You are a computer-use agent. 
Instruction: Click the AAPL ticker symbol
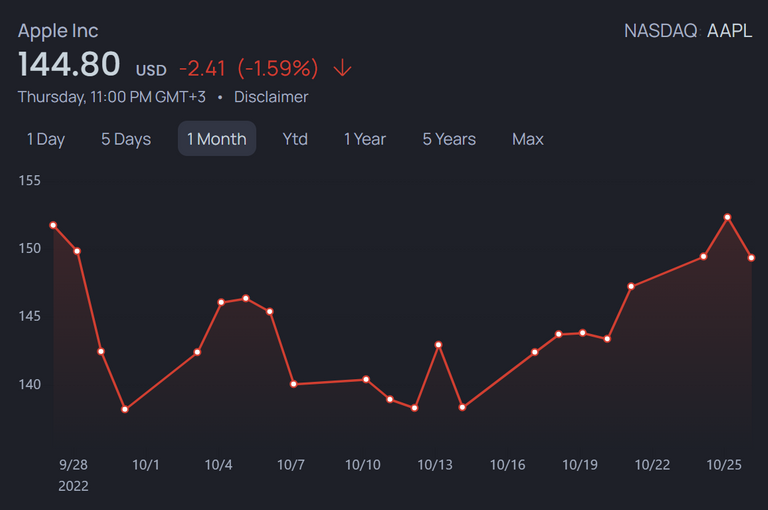coord(729,31)
